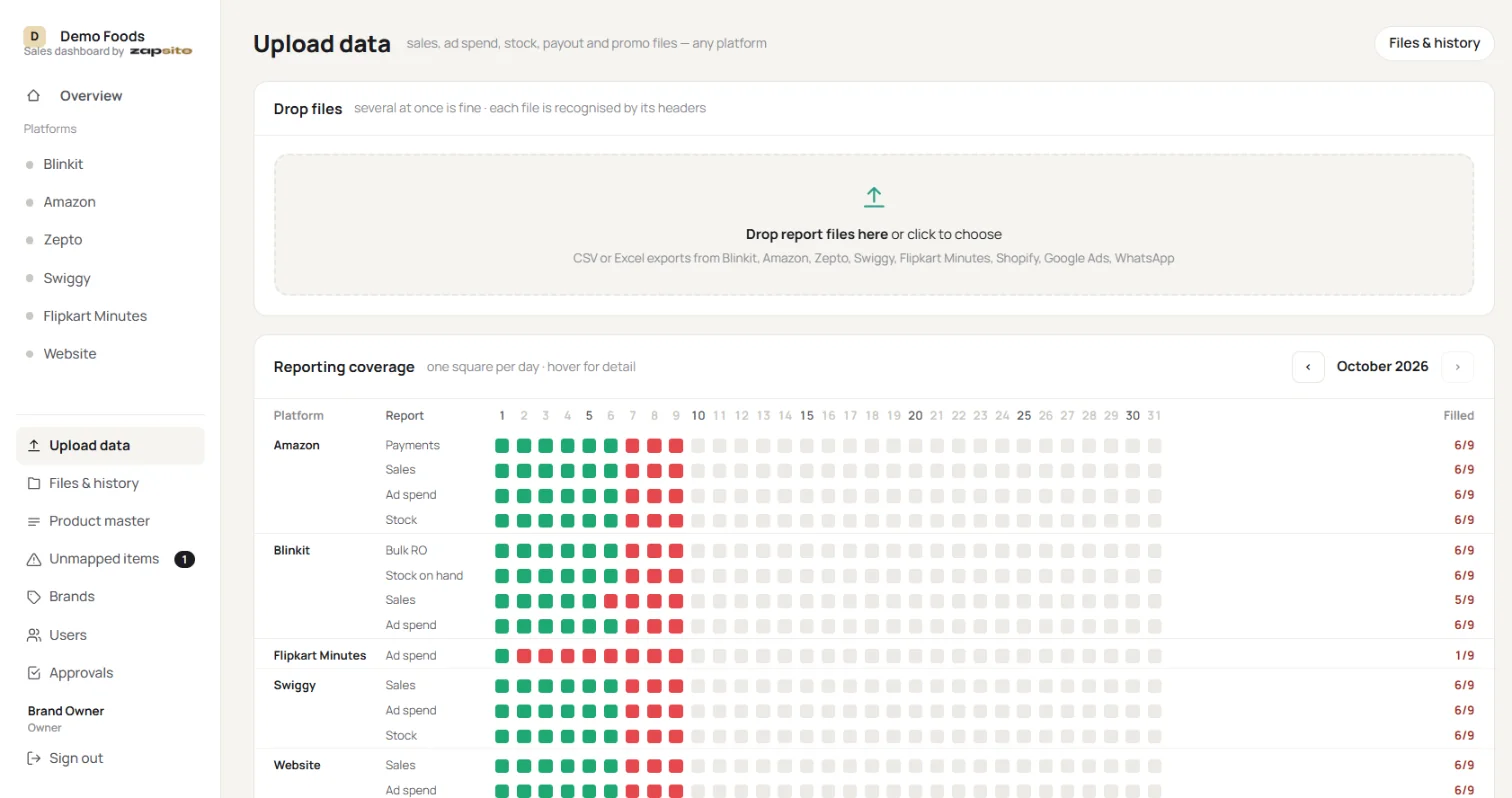Click the home icon beside Overview
The width and height of the screenshot is (1512, 798).
34,96
